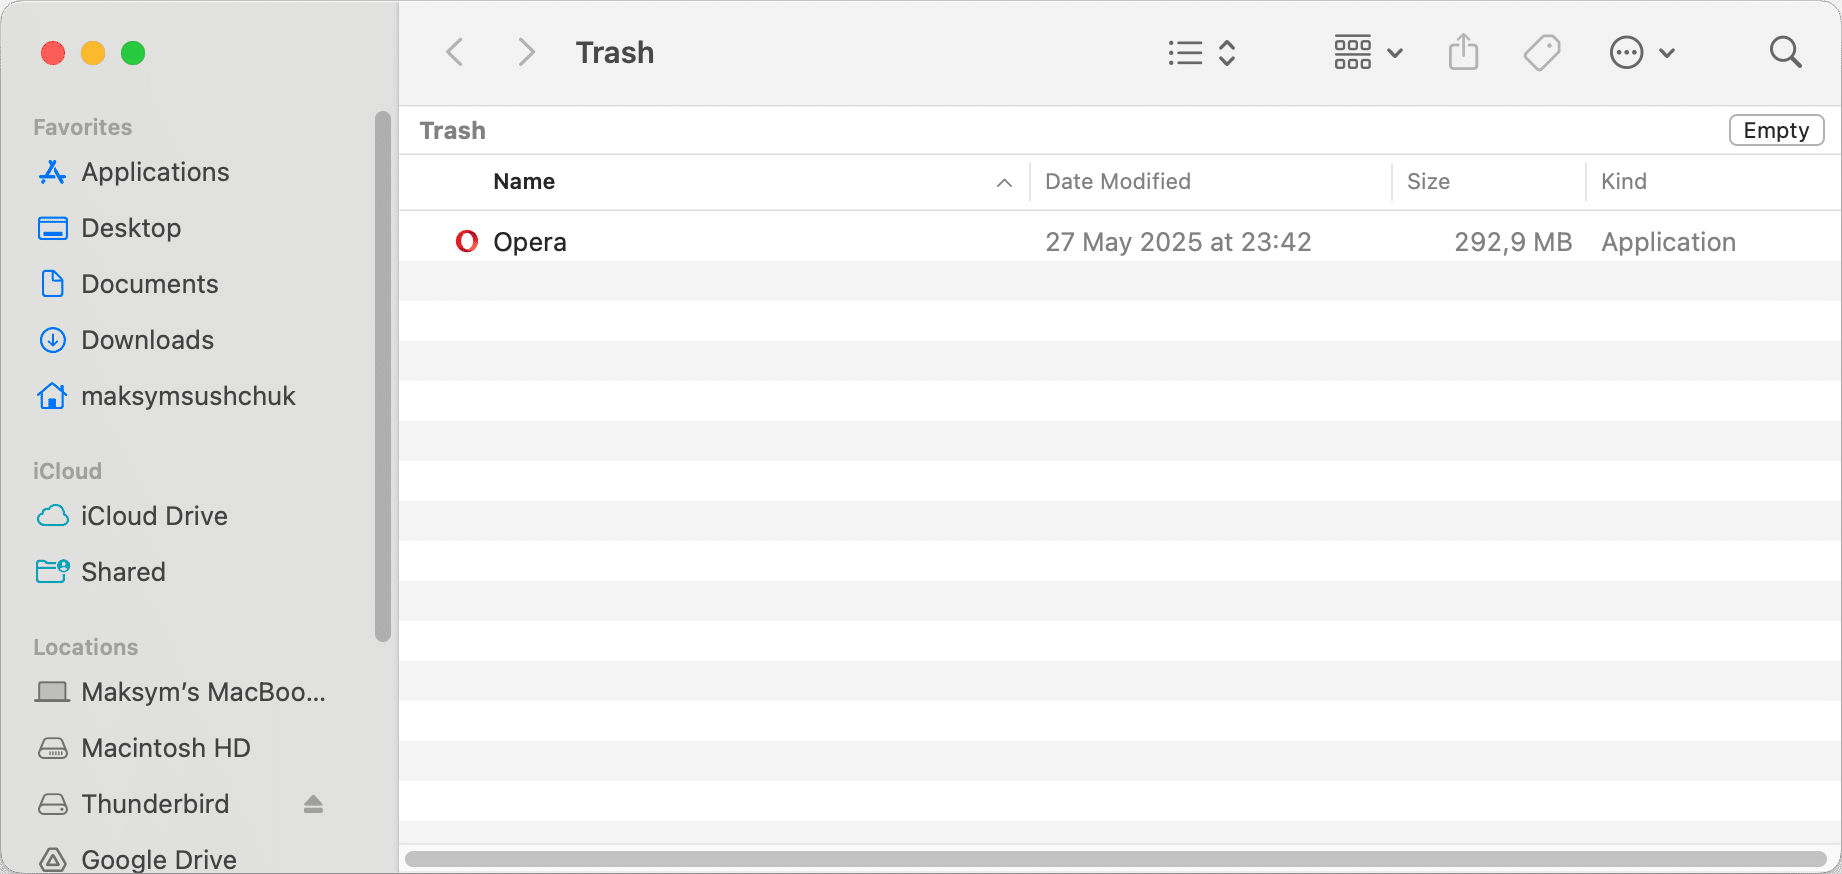Open Documents in the sidebar
The width and height of the screenshot is (1842, 874).
[x=149, y=284]
